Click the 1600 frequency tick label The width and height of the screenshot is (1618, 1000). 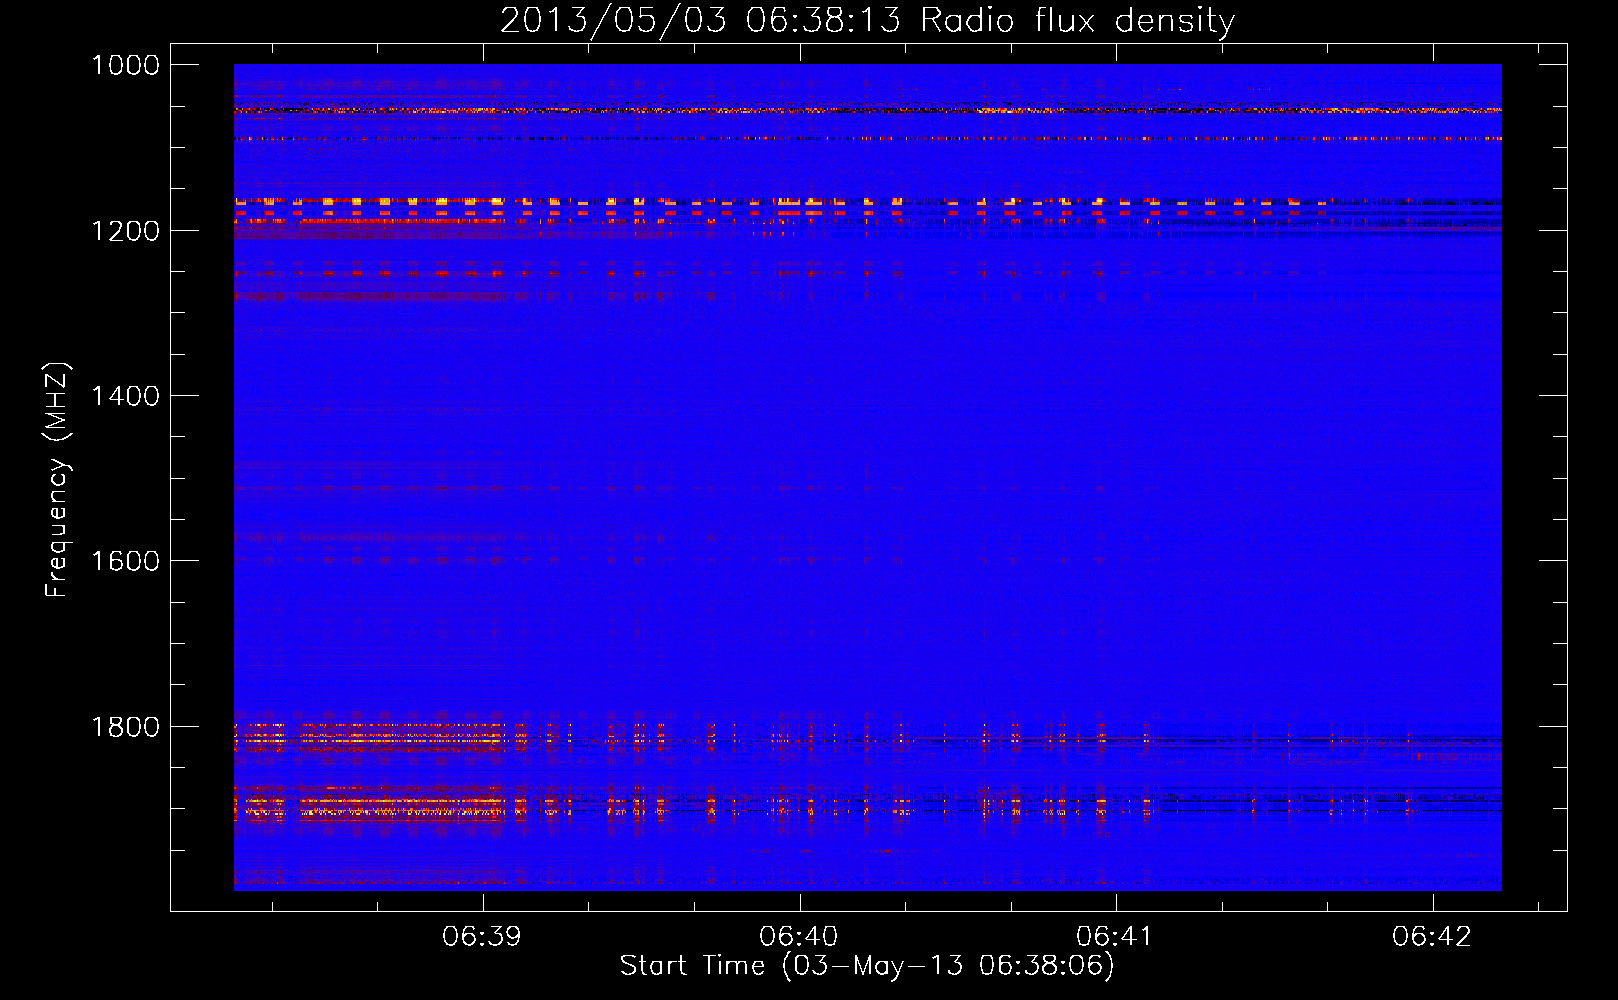pyautogui.click(x=125, y=561)
